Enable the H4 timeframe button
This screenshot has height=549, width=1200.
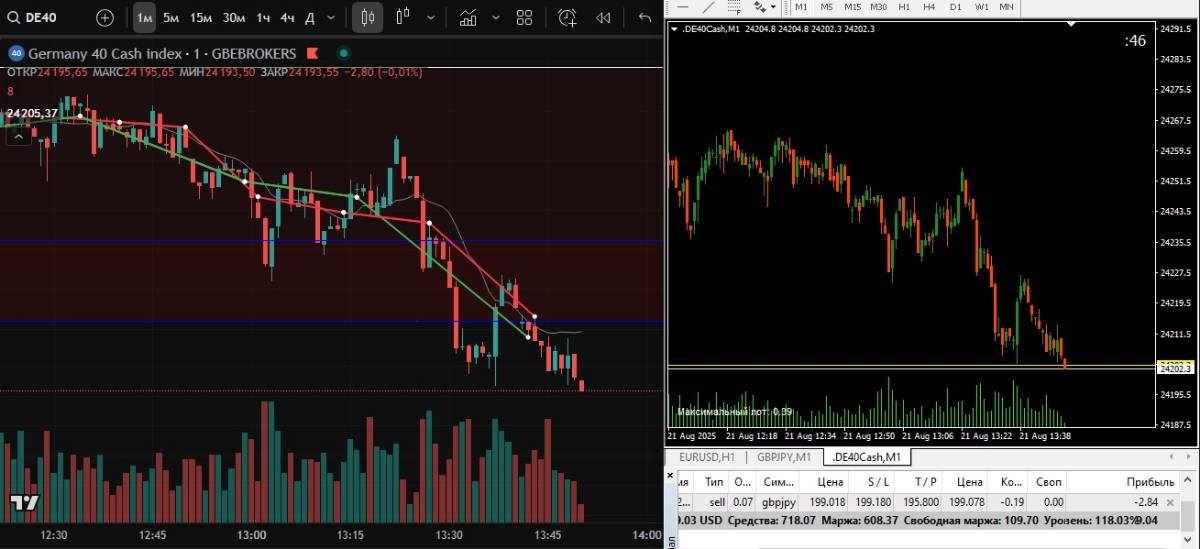click(x=929, y=7)
